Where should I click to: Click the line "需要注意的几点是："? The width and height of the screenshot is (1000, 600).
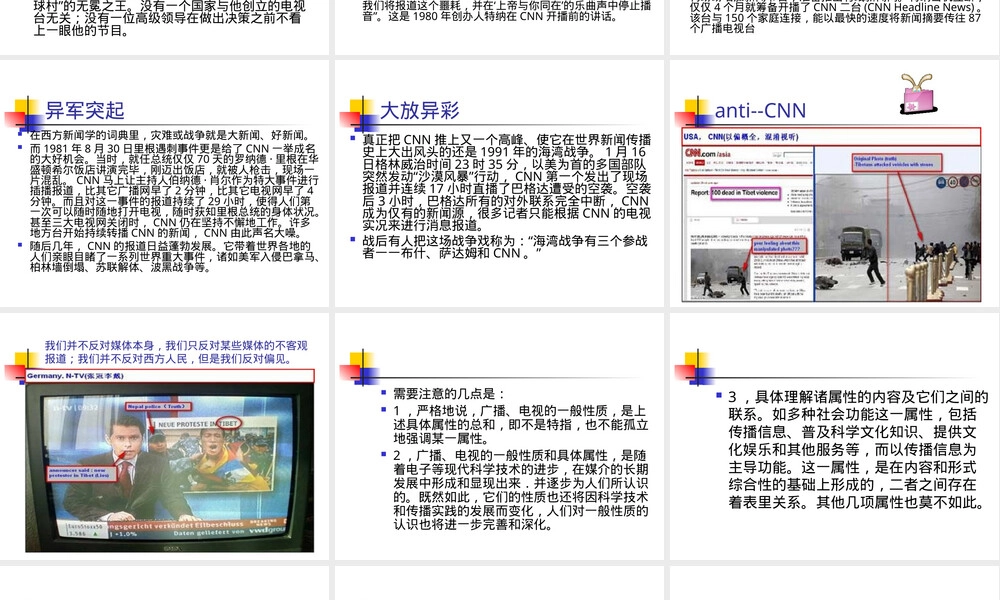[449, 393]
